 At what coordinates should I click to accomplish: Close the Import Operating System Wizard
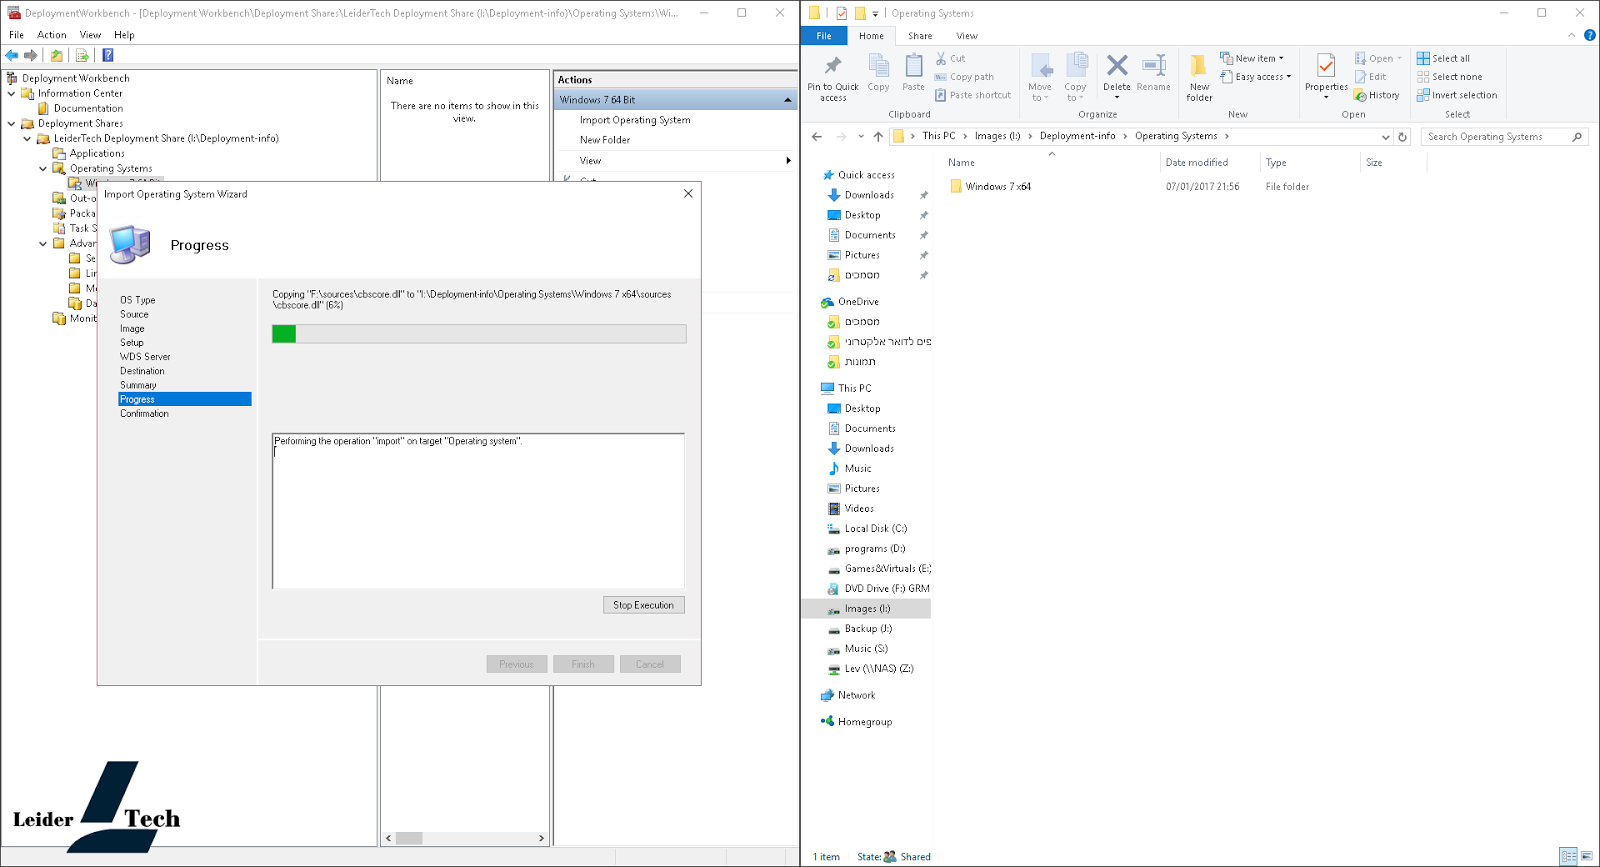688,194
